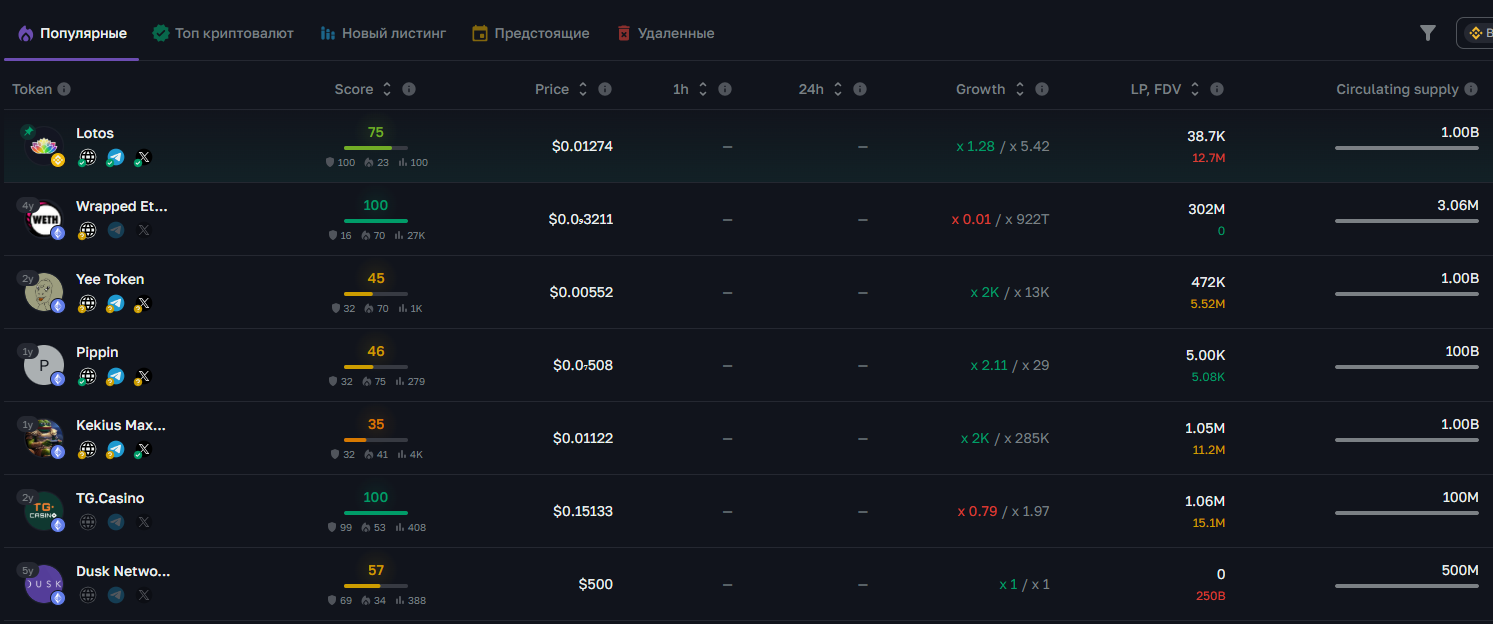Switch to the Топ криптовалют tab
The image size is (1493, 624).
[223, 33]
